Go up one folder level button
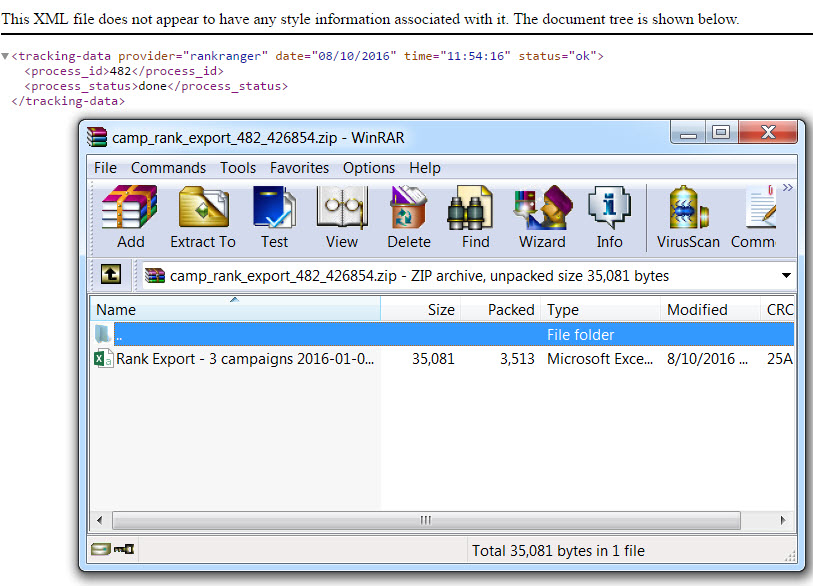The height and width of the screenshot is (586, 813). pyautogui.click(x=109, y=275)
